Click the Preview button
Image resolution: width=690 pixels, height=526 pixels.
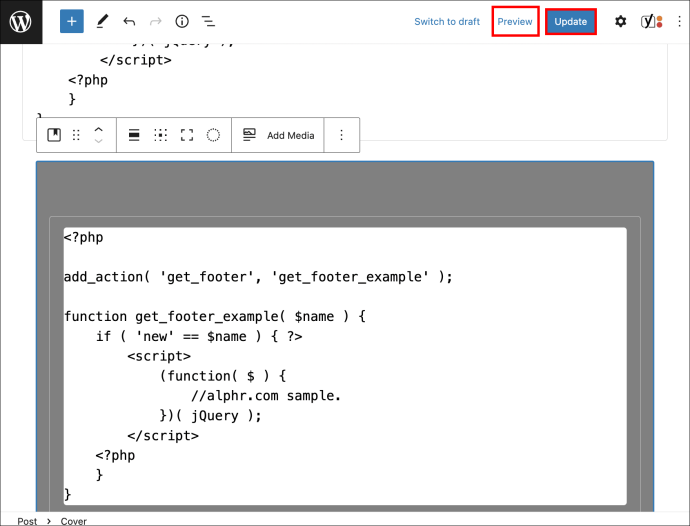[x=515, y=22]
